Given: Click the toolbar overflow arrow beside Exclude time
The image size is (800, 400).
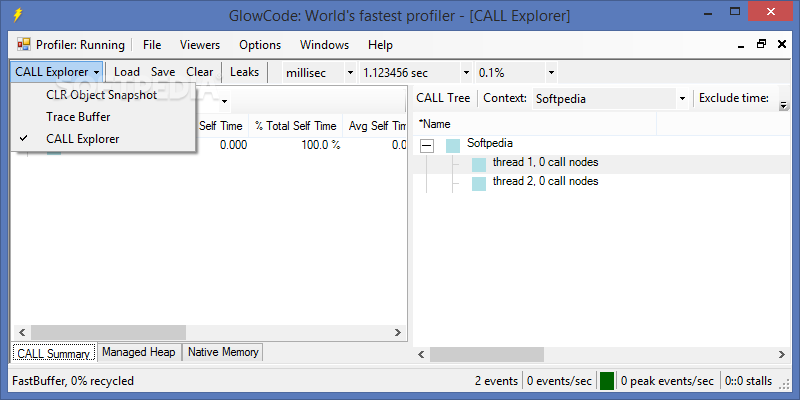Looking at the screenshot, I should [x=783, y=106].
